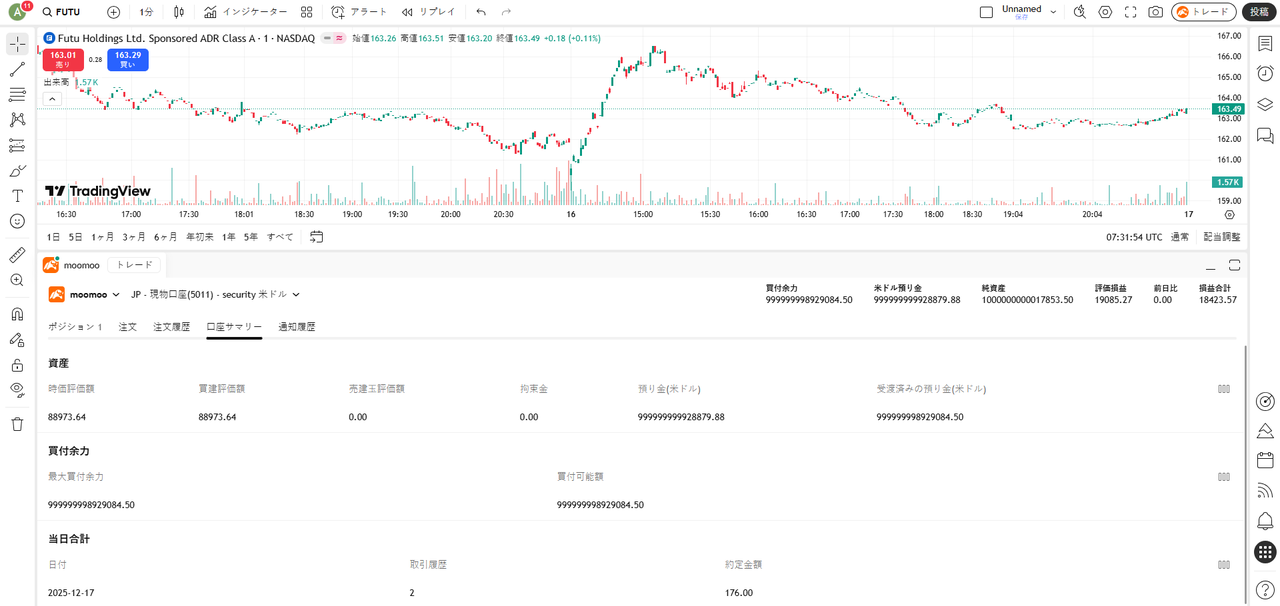Select the trend line drawing tool
This screenshot has width=1280, height=606.
tap(17, 70)
